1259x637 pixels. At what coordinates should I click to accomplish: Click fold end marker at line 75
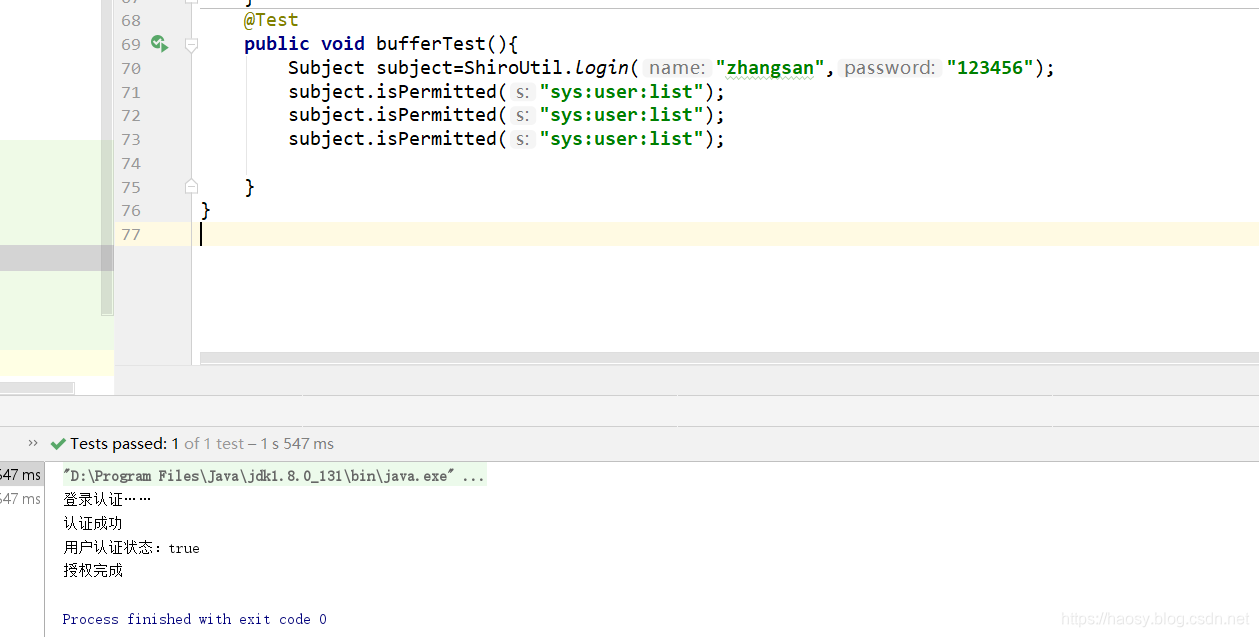coord(191,187)
